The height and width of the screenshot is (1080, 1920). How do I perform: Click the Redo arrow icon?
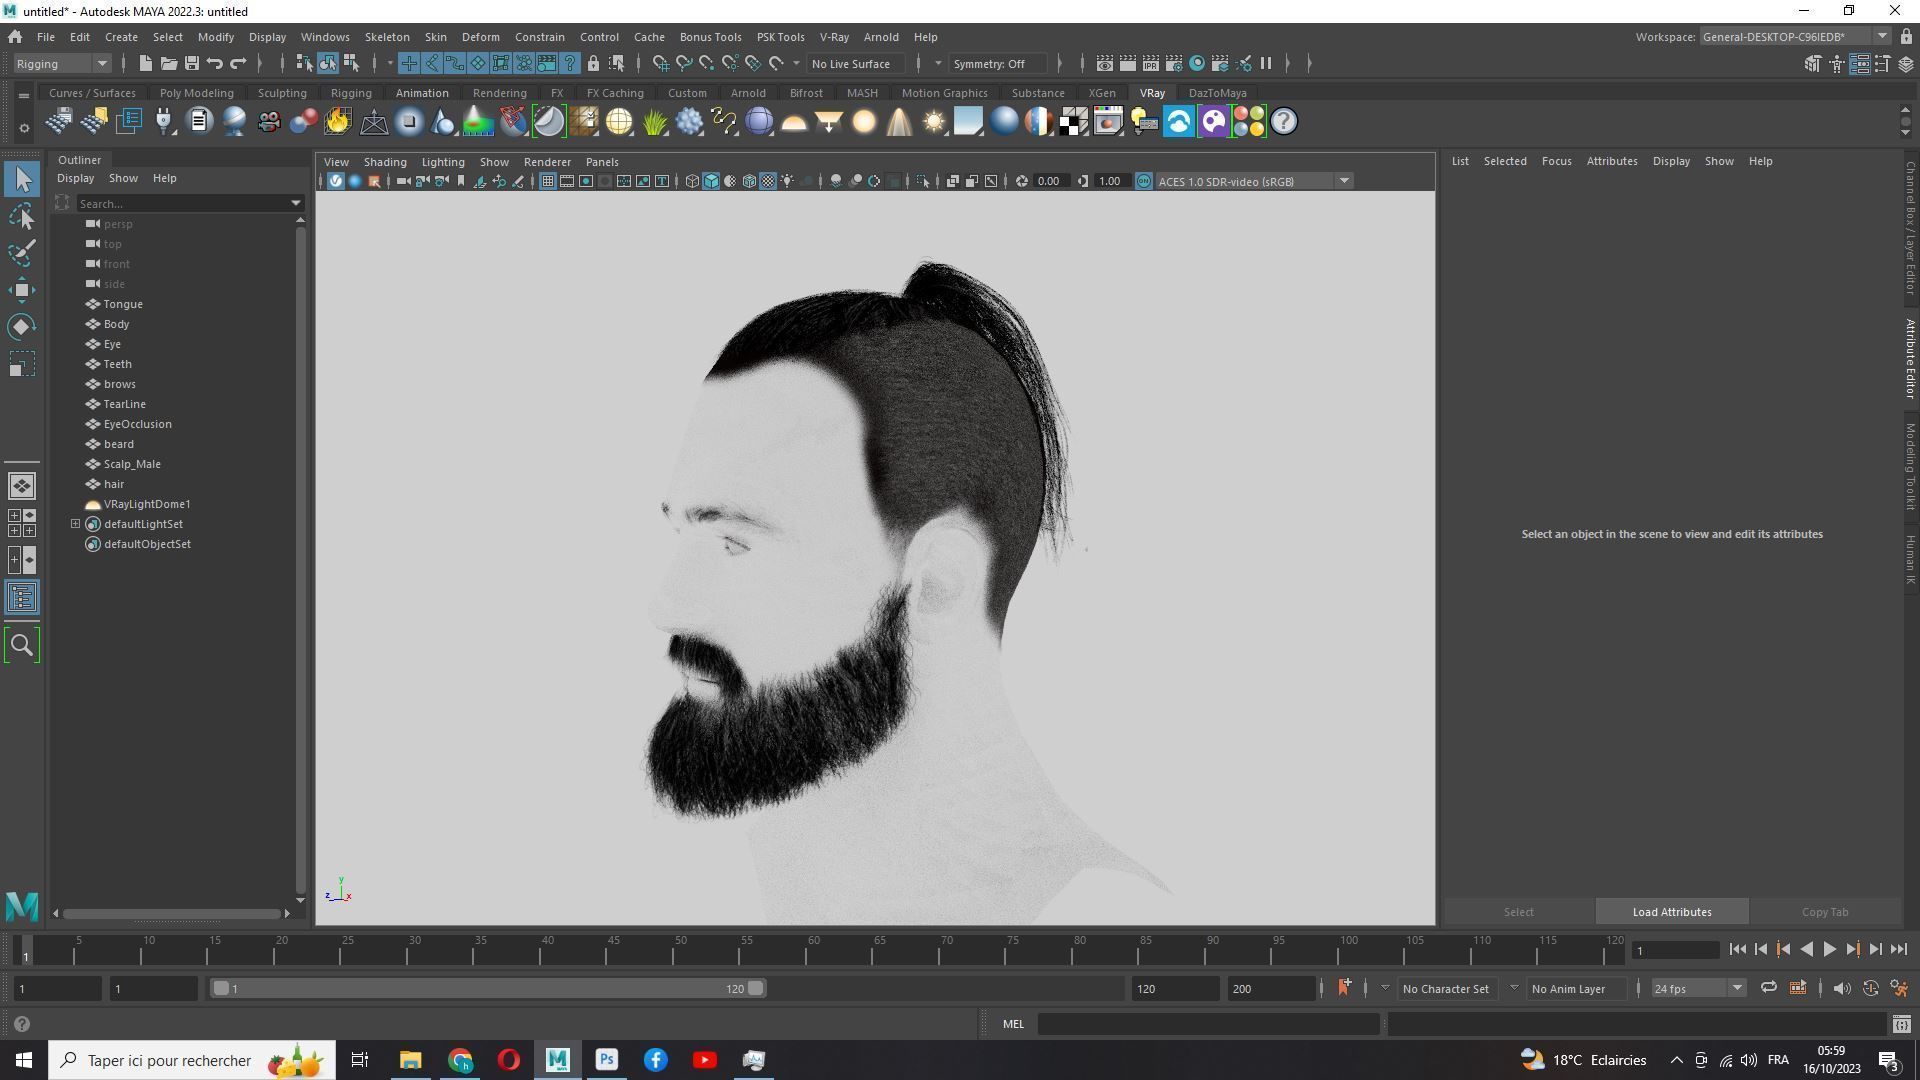click(x=238, y=64)
